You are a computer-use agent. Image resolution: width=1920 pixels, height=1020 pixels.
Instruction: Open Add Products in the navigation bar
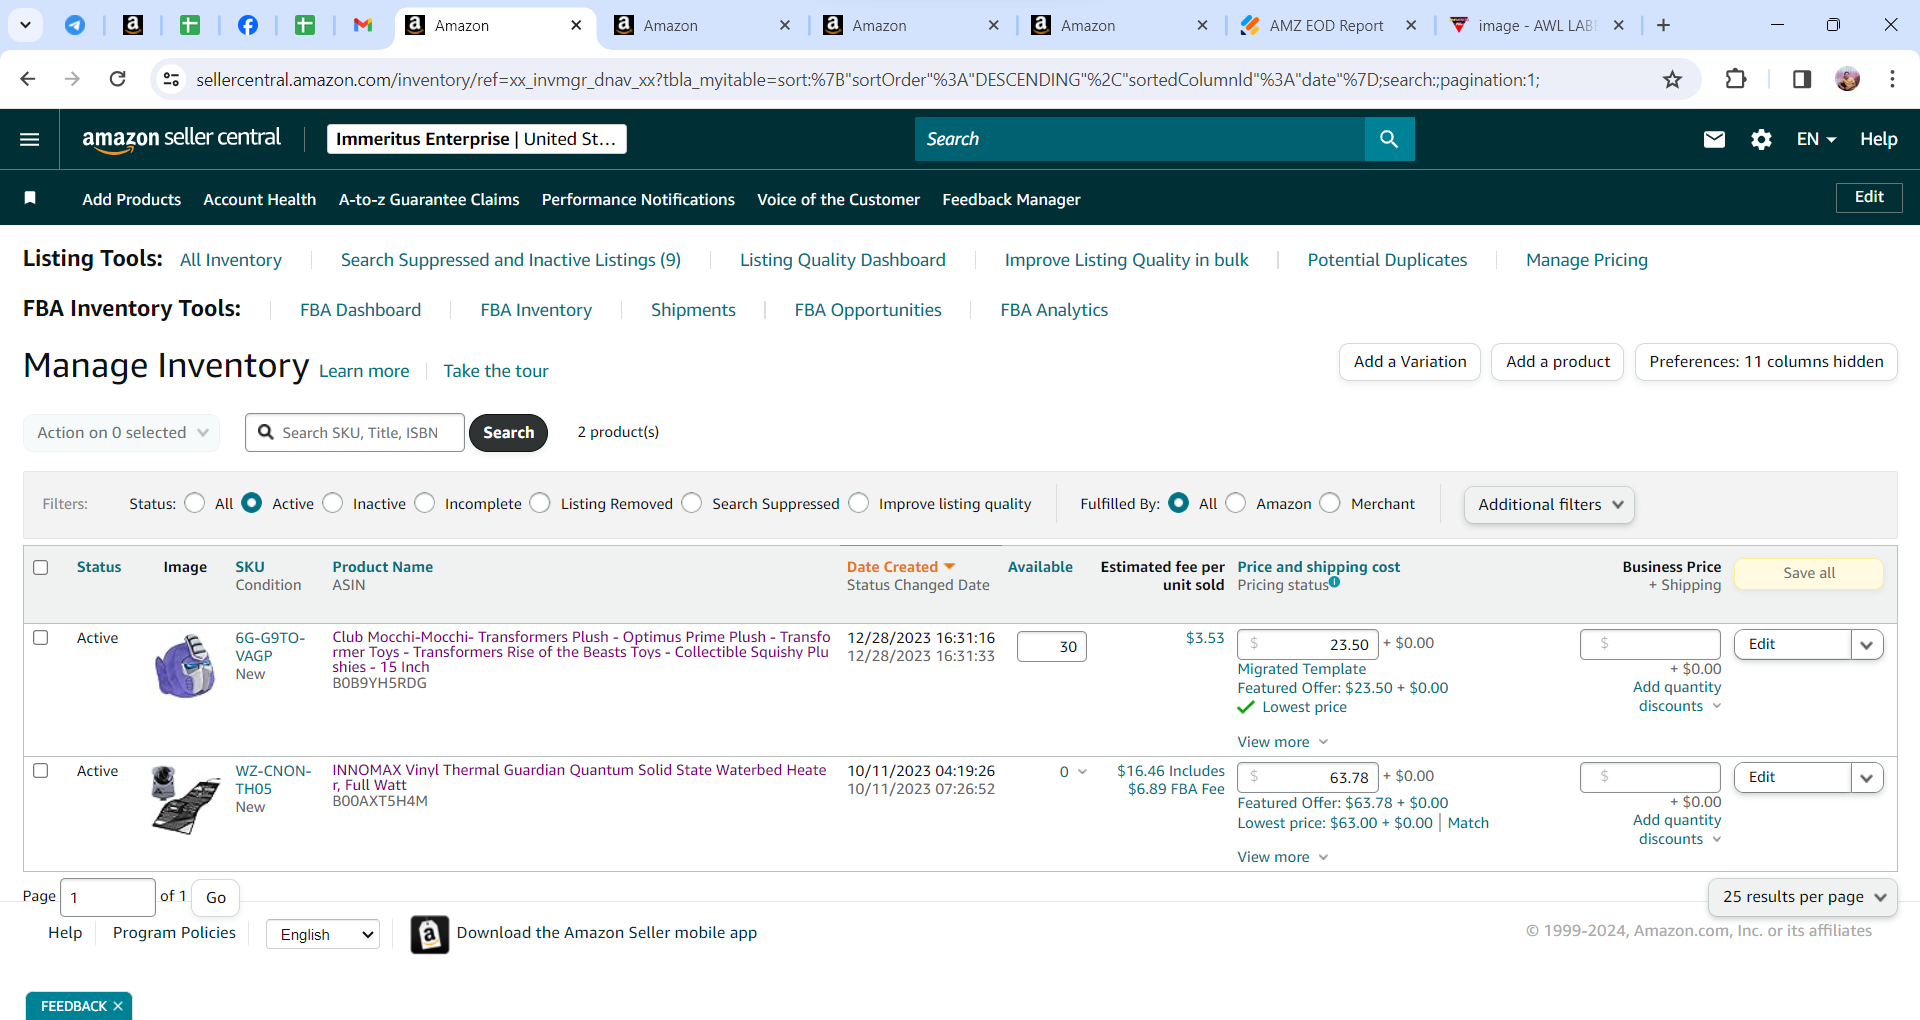click(132, 199)
